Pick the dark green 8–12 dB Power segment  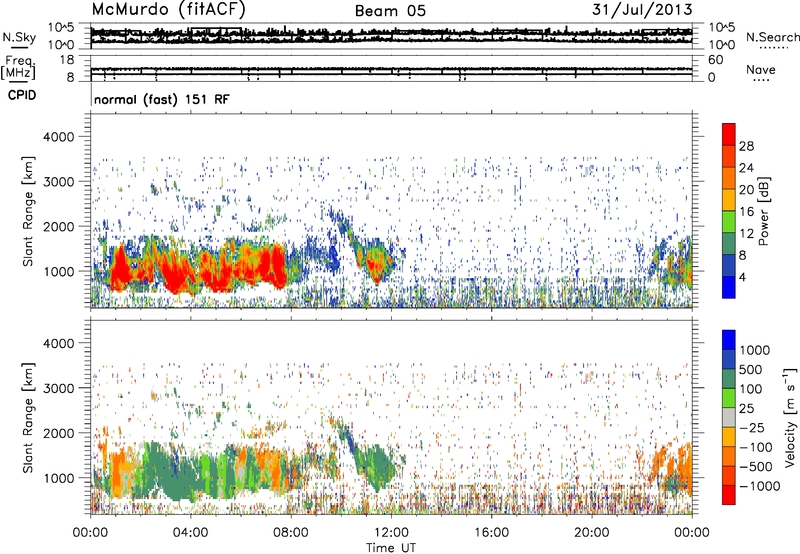tap(729, 244)
